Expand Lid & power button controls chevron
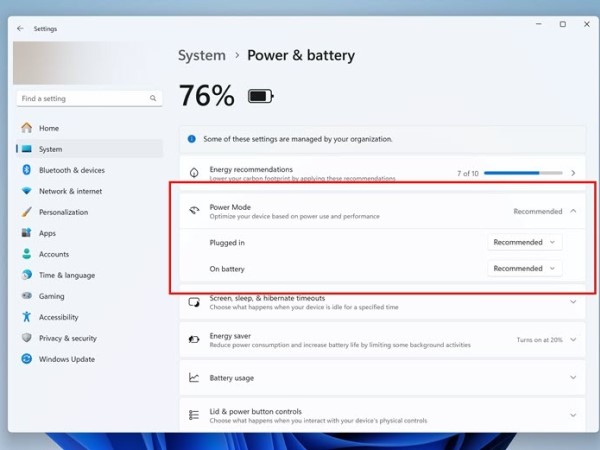Viewport: 600px width, 450px height. click(x=573, y=415)
